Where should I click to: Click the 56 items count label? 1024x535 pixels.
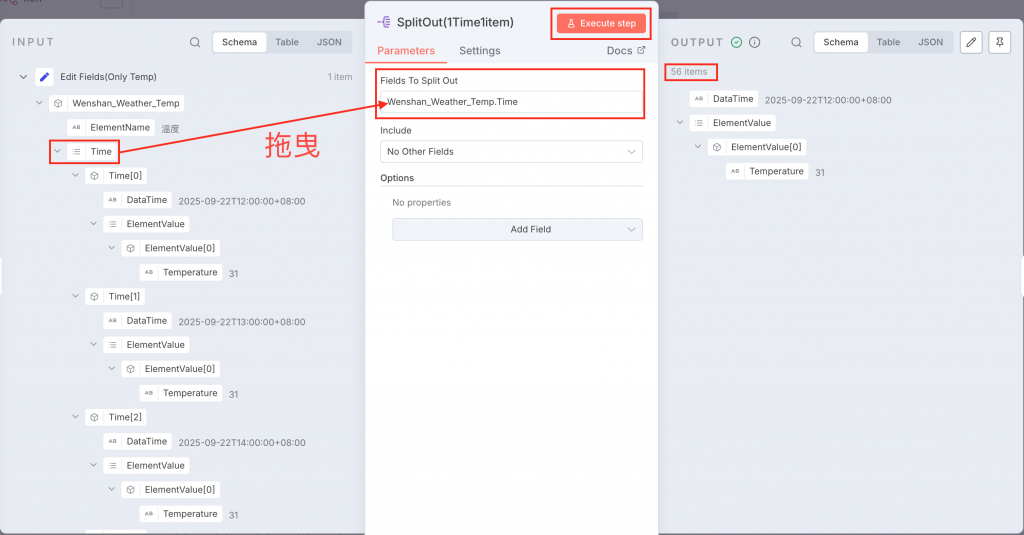click(x=689, y=72)
